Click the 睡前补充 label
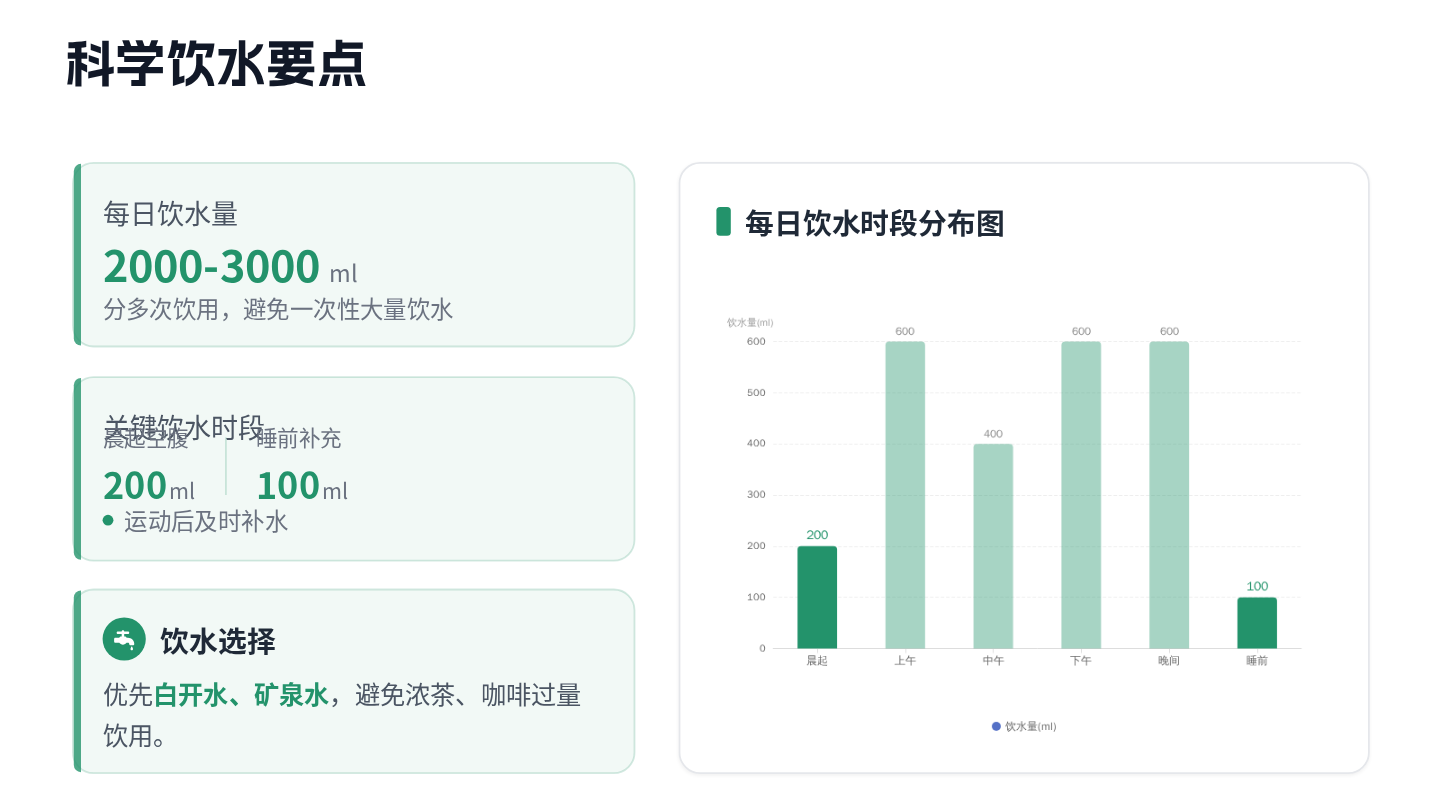Screen dimensions: 1440x810 pyautogui.click(x=299, y=438)
